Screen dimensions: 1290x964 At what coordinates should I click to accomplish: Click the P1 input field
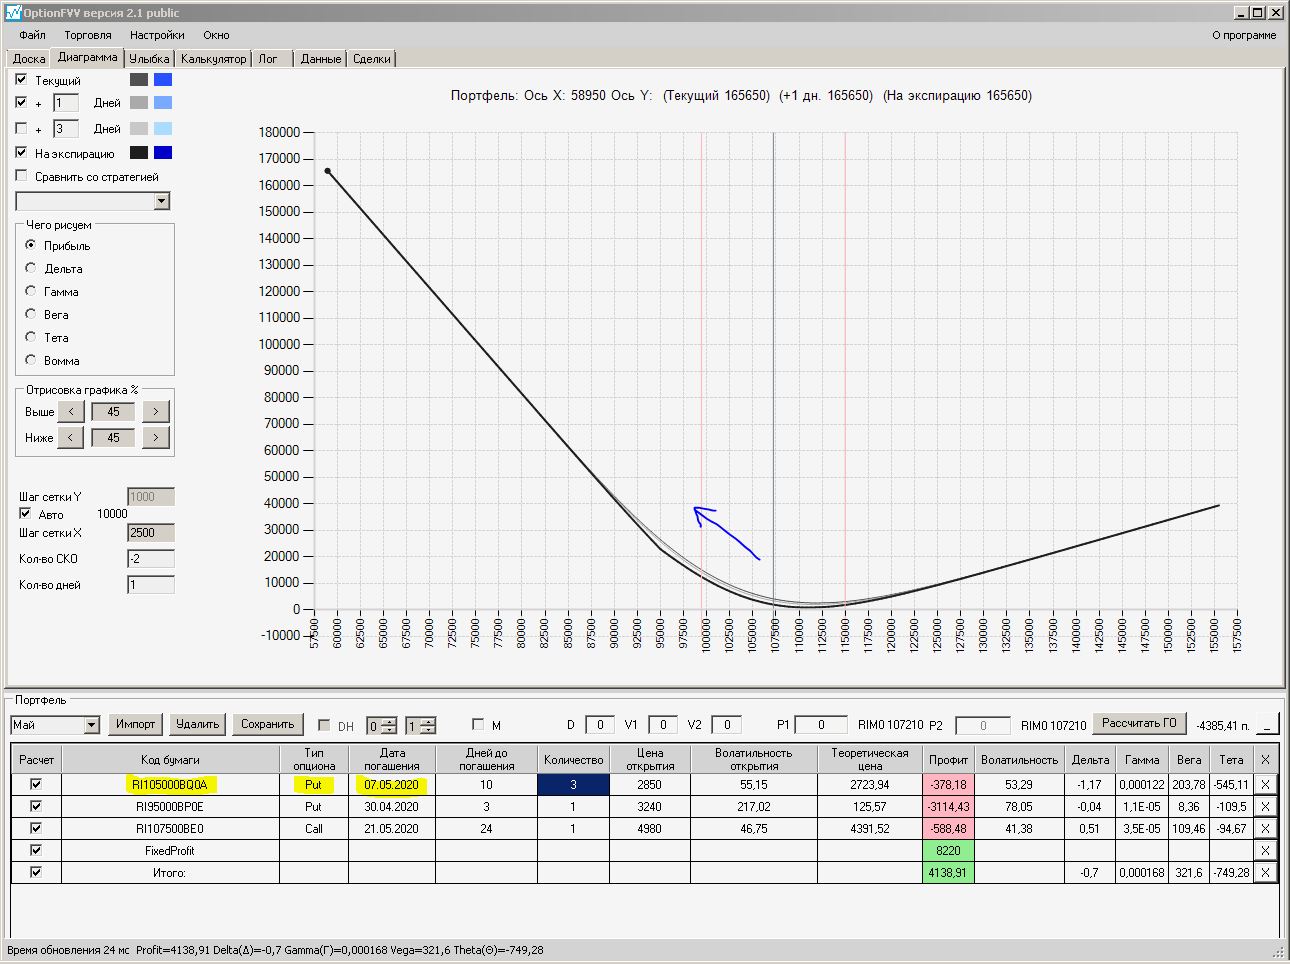pos(821,725)
